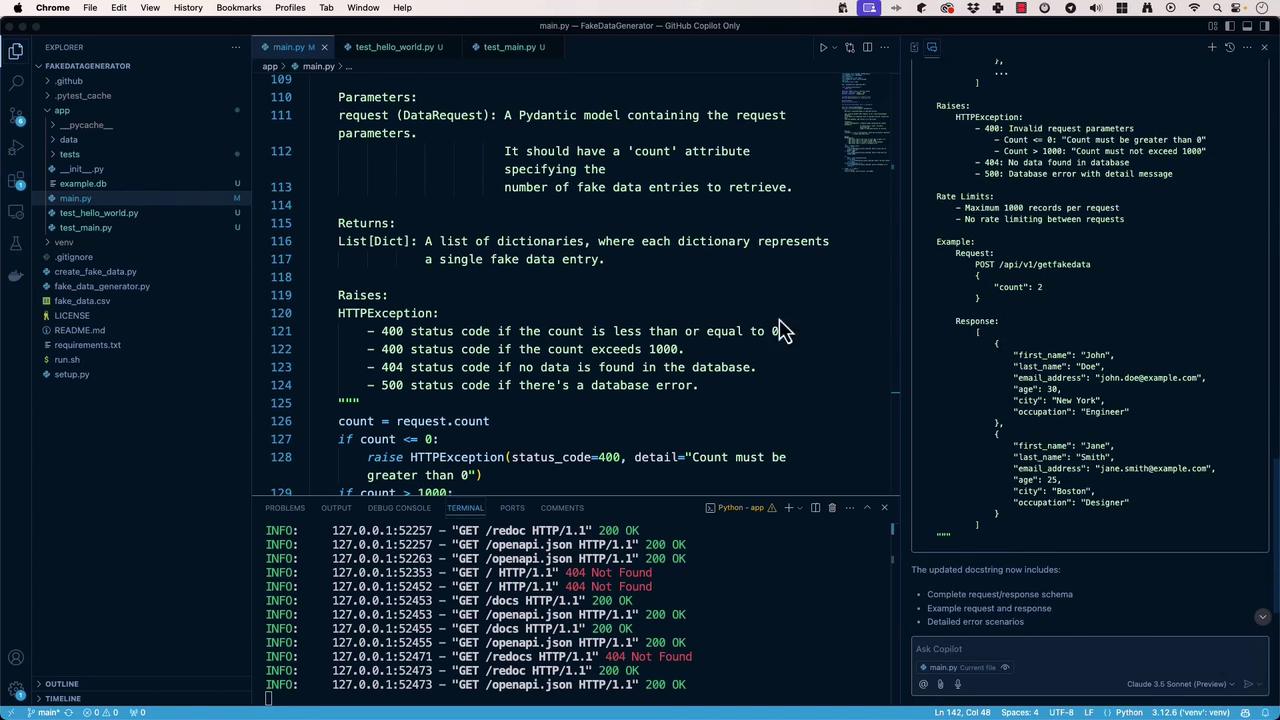The height and width of the screenshot is (720, 1280).
Task: Open the Extensions view
Action: (x=16, y=181)
